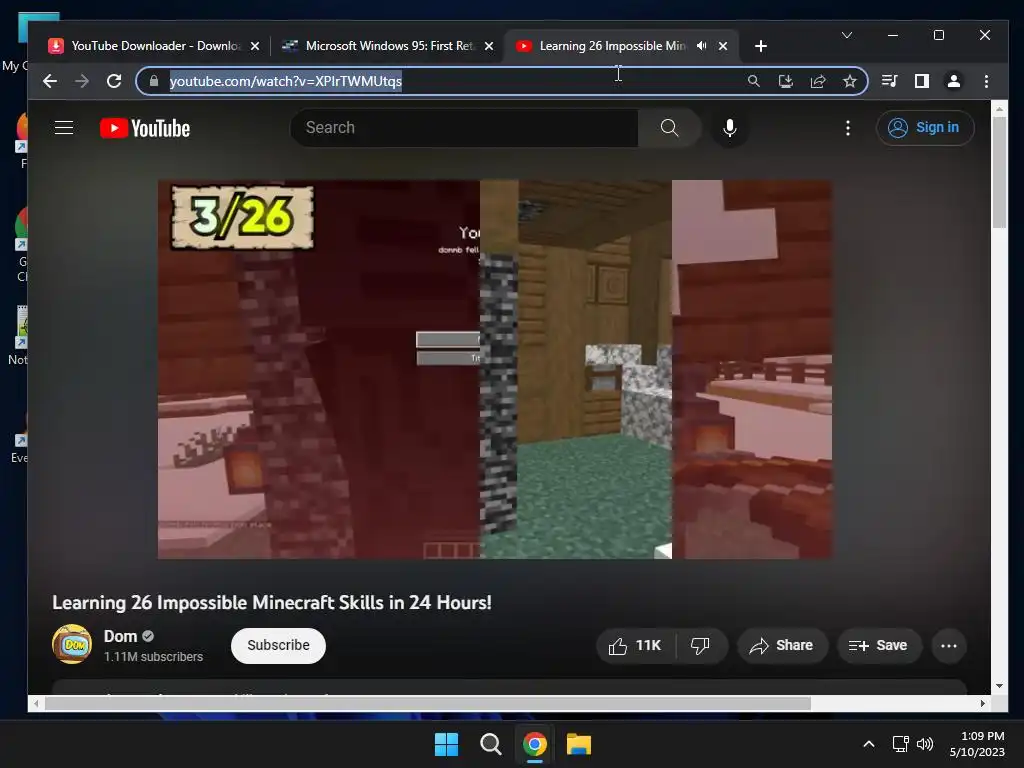Share this page via address bar icon
1024x768 pixels.
(818, 81)
